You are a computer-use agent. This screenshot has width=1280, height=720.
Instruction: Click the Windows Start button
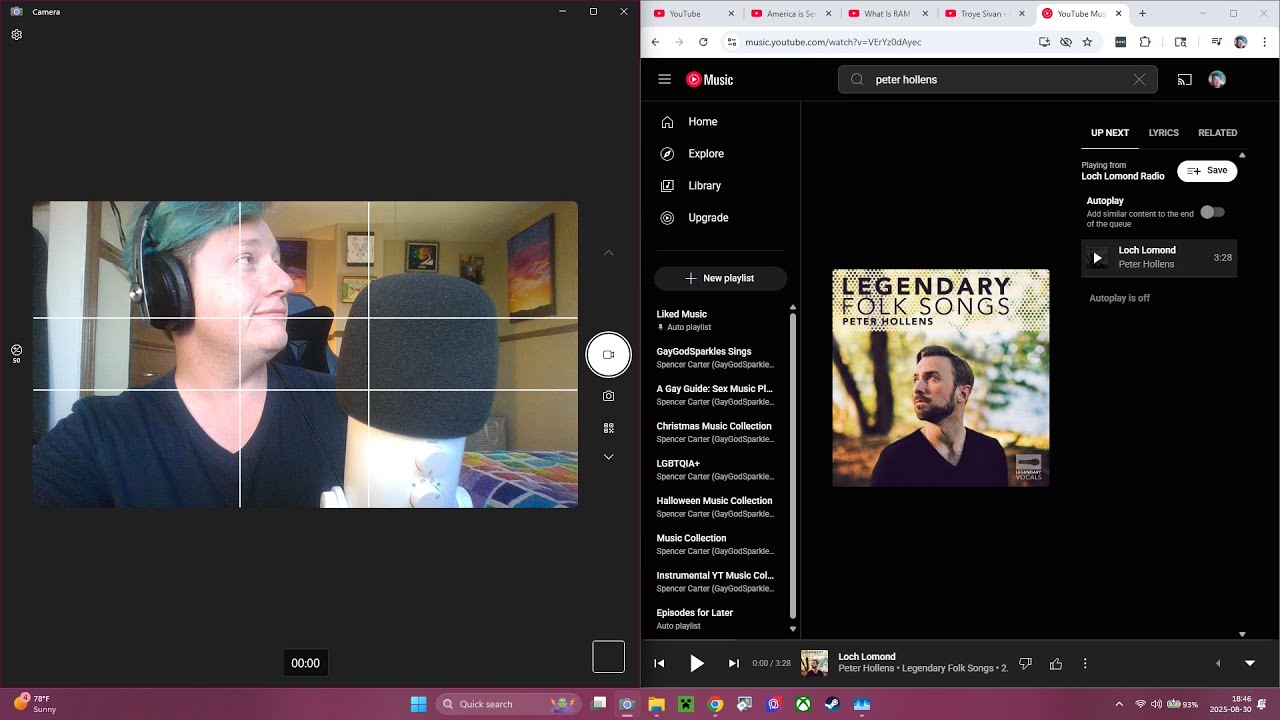(x=419, y=704)
